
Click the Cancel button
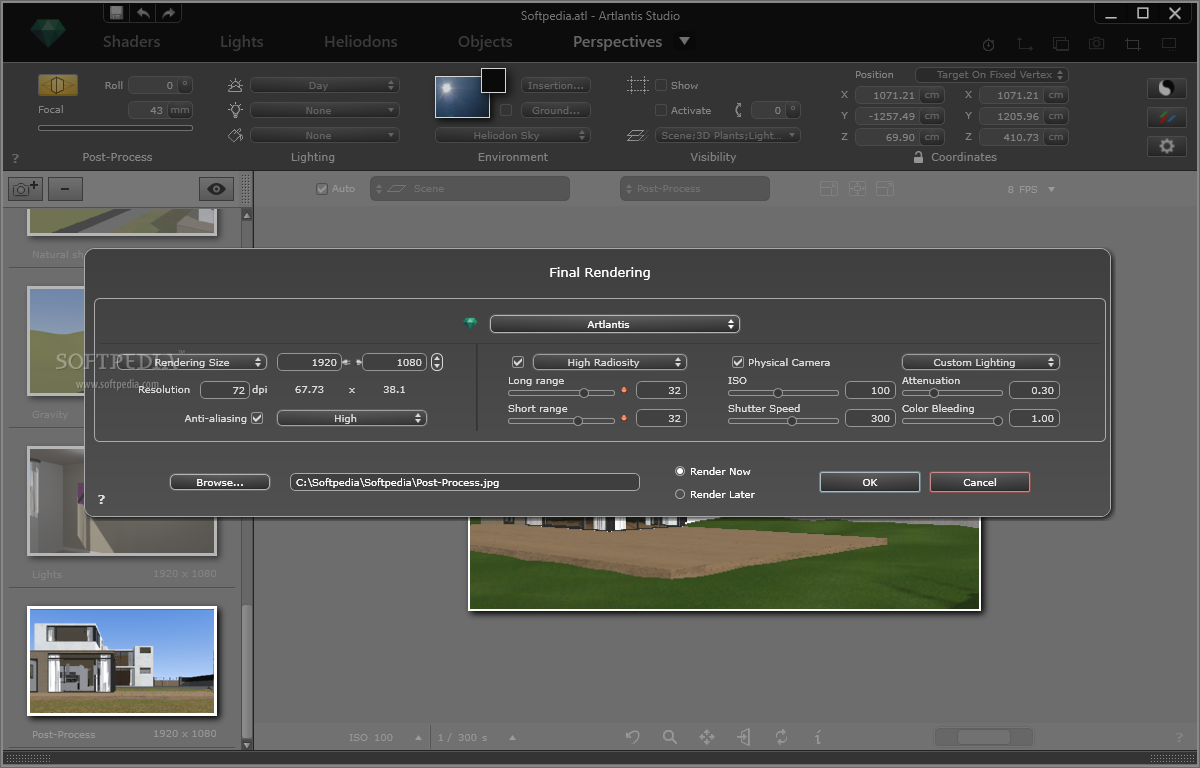pos(980,482)
